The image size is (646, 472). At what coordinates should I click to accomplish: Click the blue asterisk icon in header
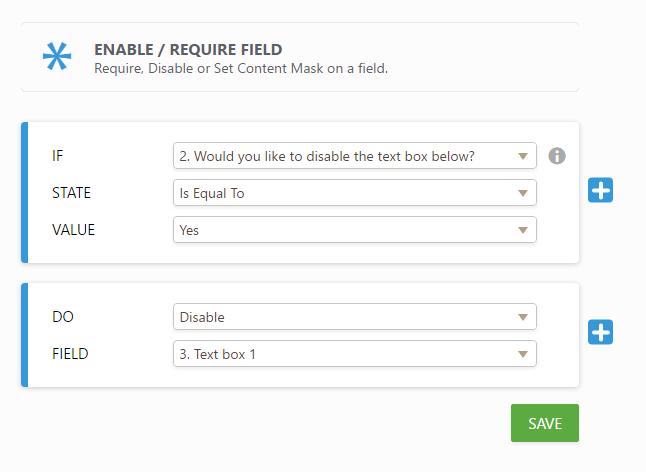pyautogui.click(x=57, y=57)
